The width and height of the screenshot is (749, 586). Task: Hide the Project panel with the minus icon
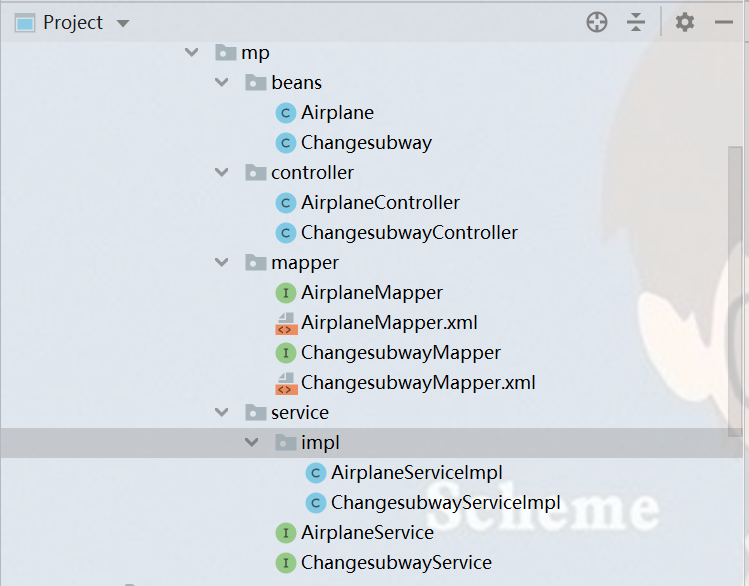(x=724, y=22)
